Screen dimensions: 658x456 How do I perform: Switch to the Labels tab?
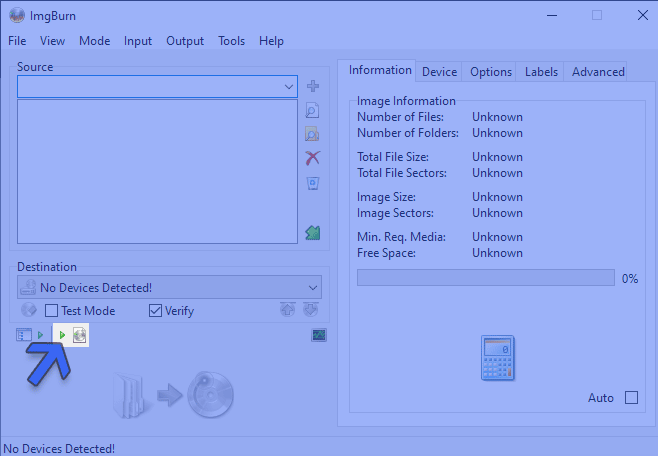tap(541, 72)
